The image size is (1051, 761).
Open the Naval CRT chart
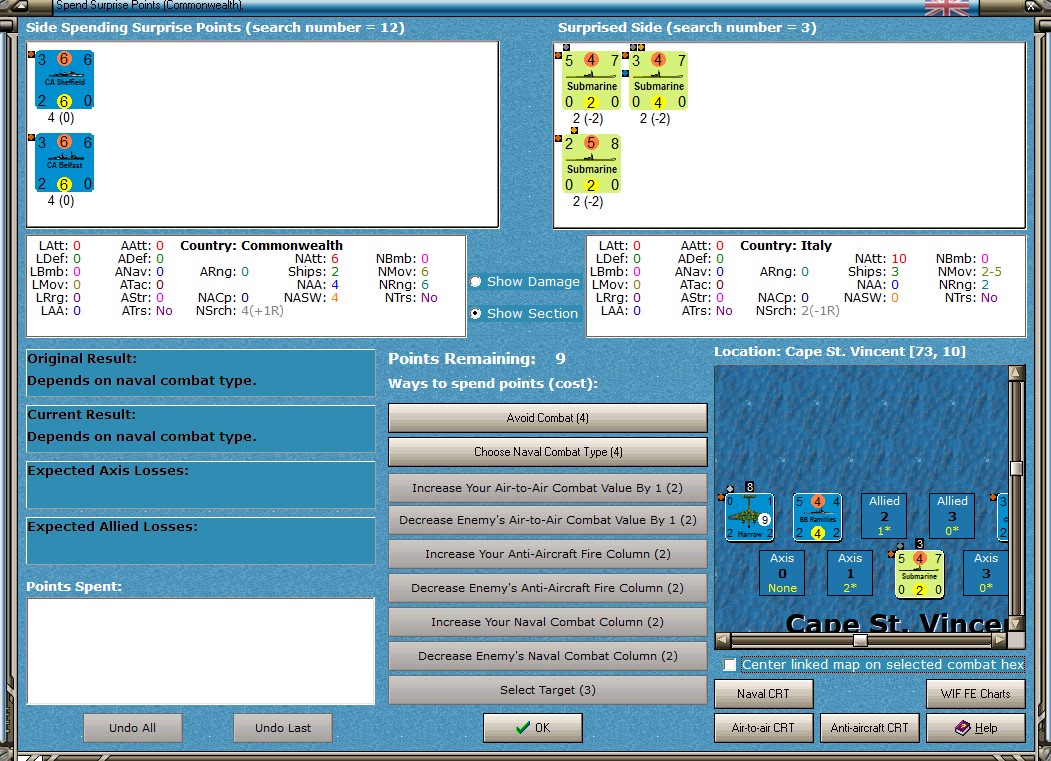coord(763,694)
